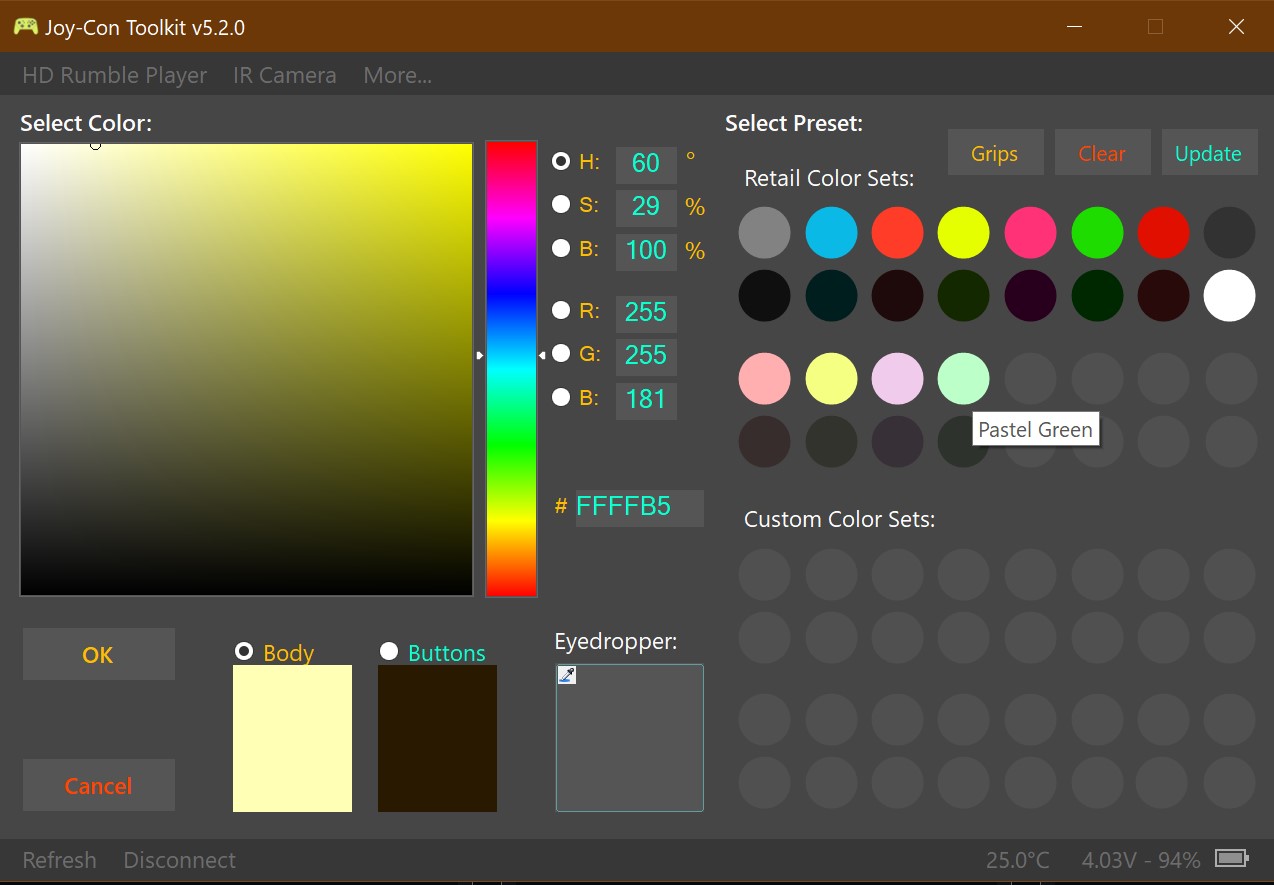Viewport: 1274px width, 885px height.
Task: Choose the neon yellow retail preset
Action: point(963,232)
